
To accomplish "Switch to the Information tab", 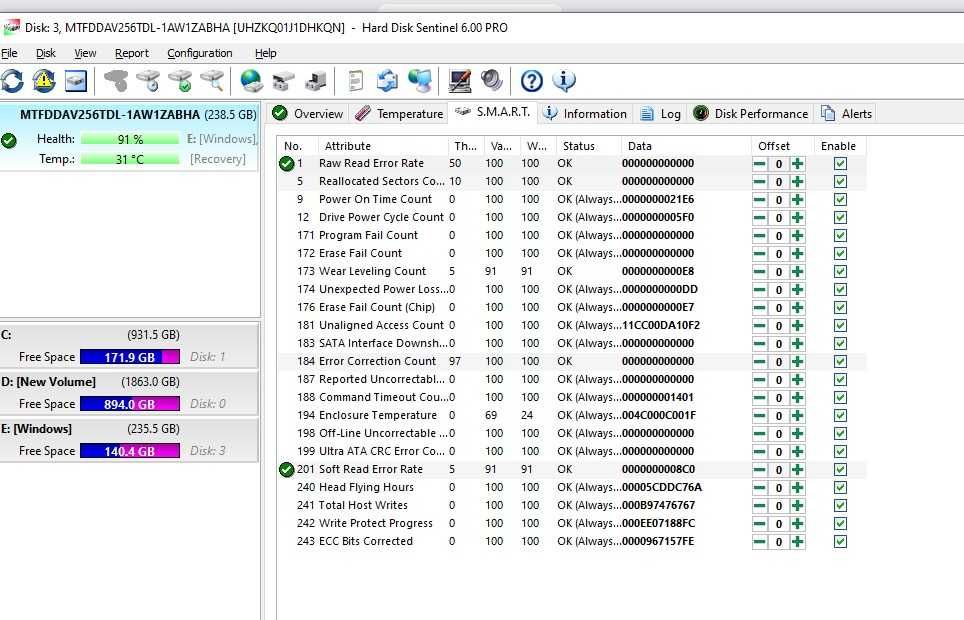I will [585, 114].
